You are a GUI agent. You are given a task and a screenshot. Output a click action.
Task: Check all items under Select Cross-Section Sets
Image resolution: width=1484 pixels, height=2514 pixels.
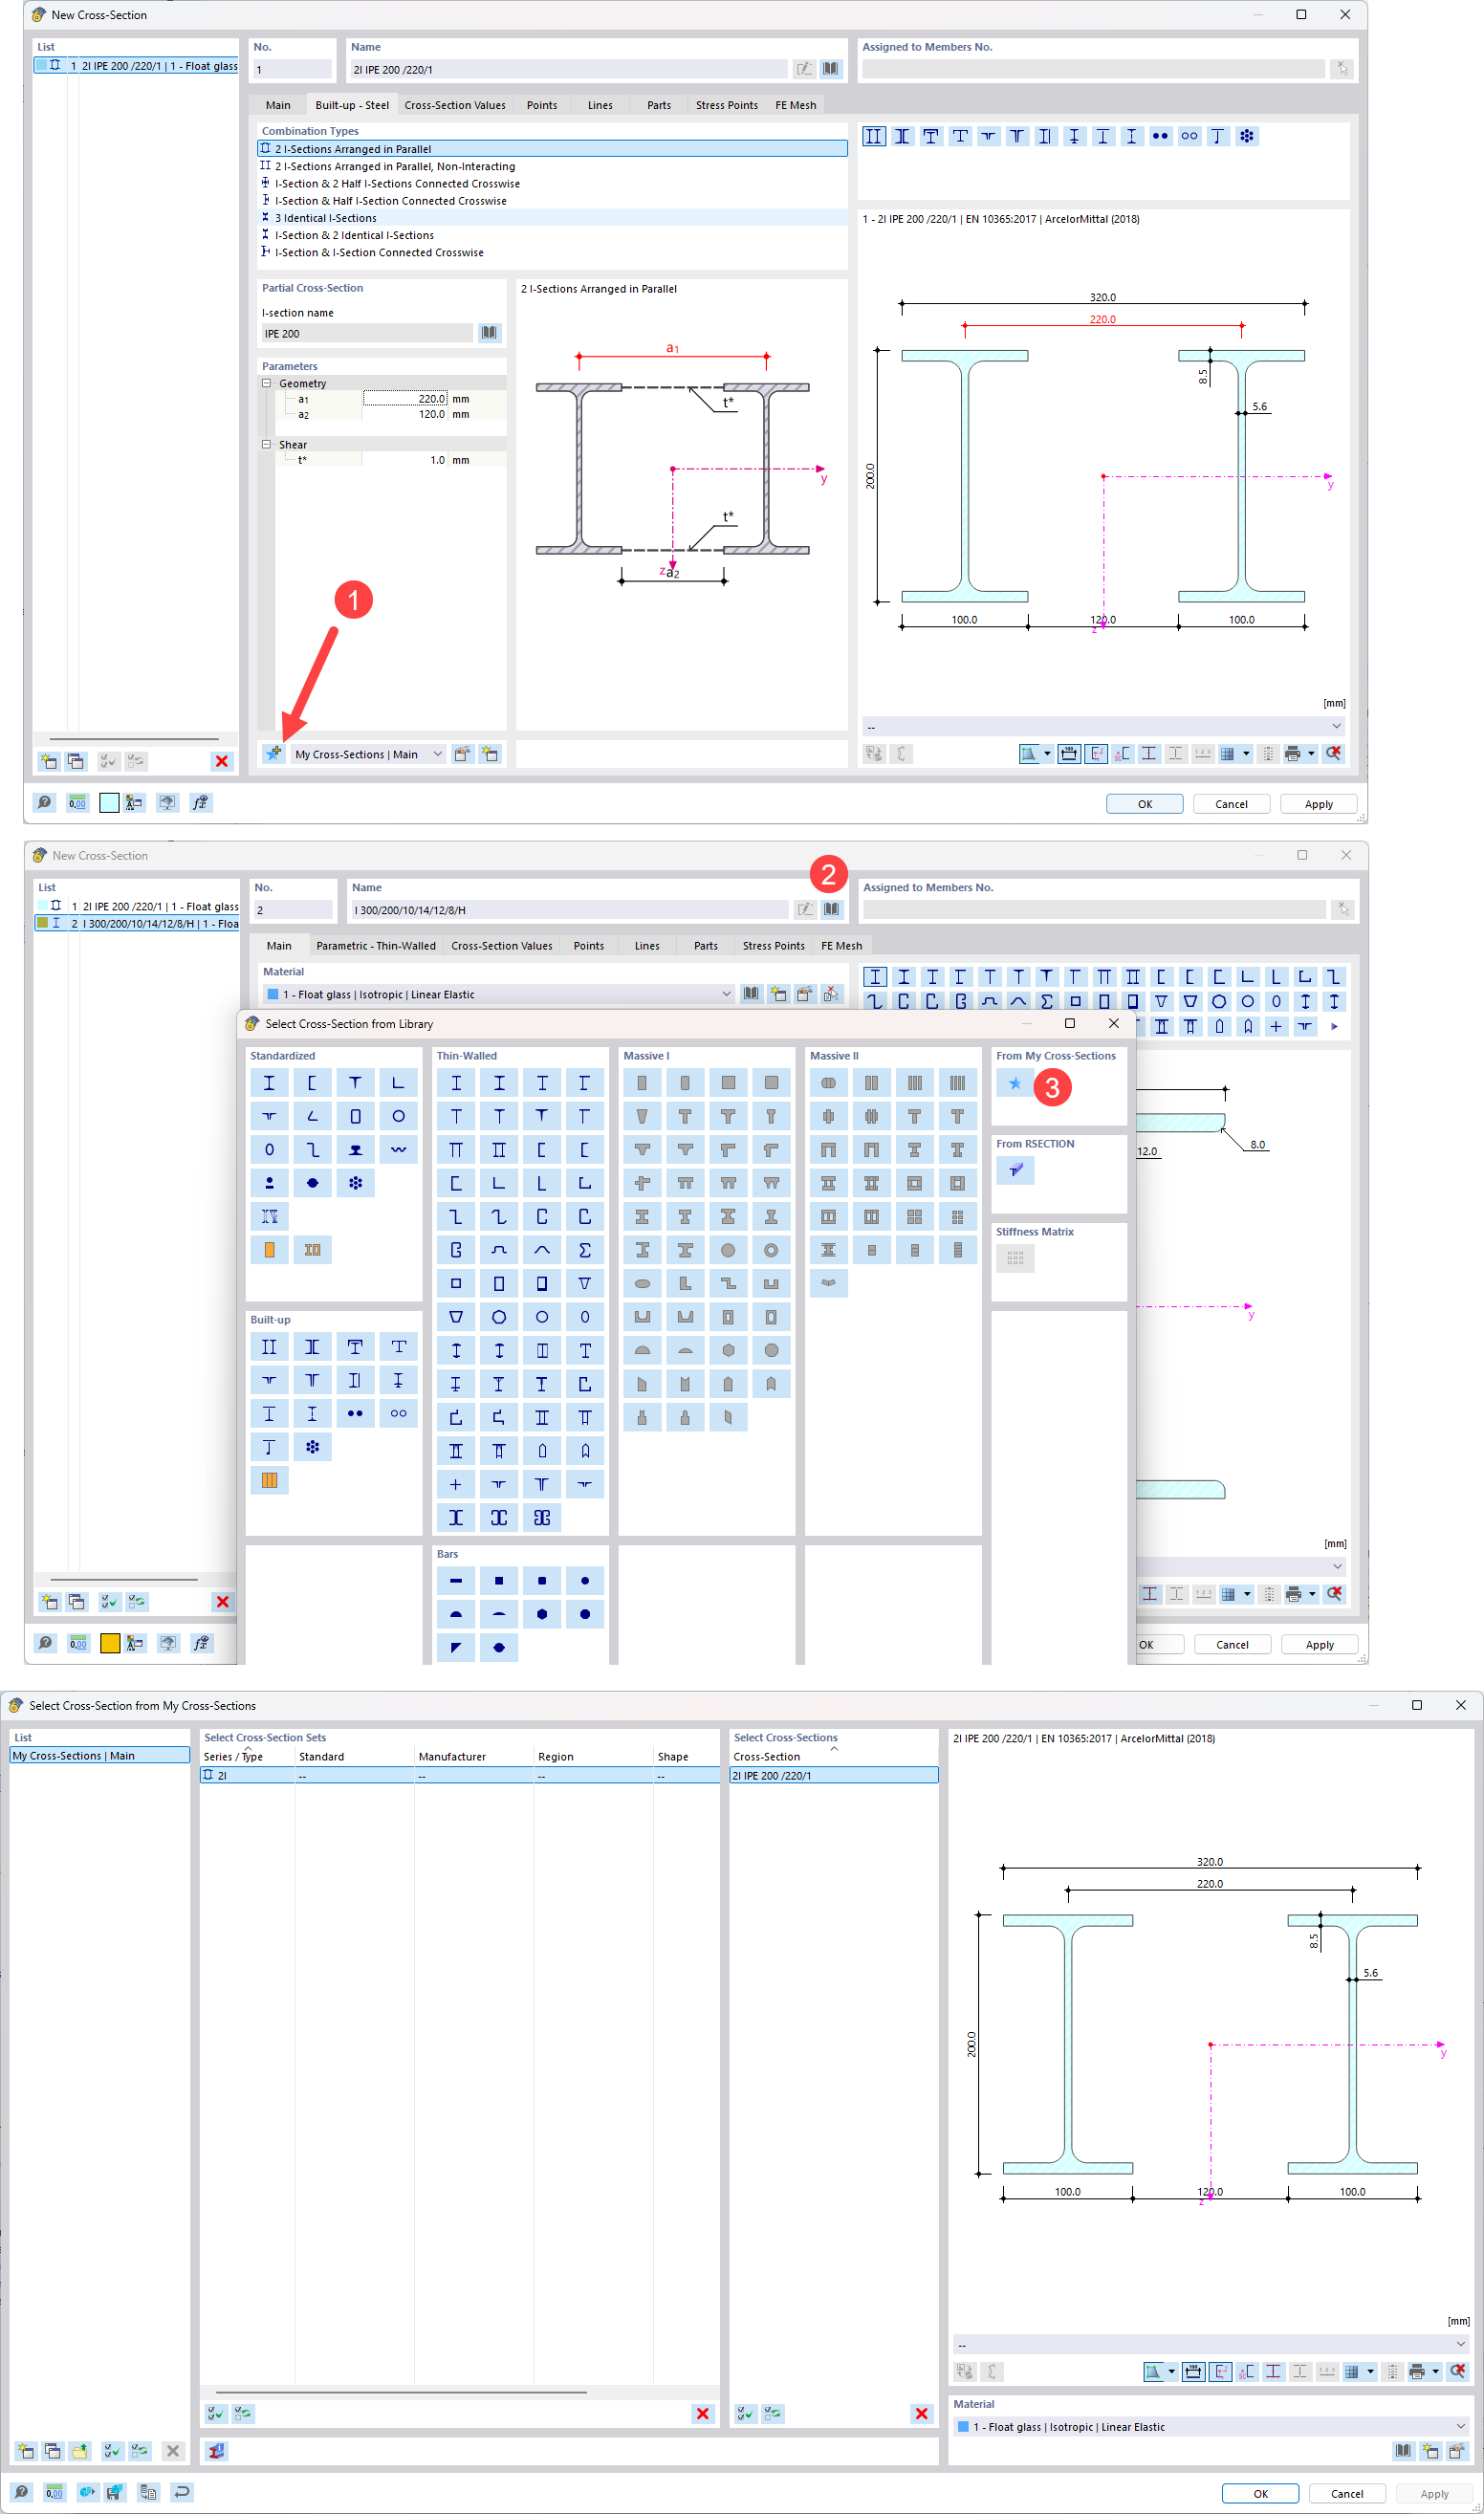(x=216, y=2413)
